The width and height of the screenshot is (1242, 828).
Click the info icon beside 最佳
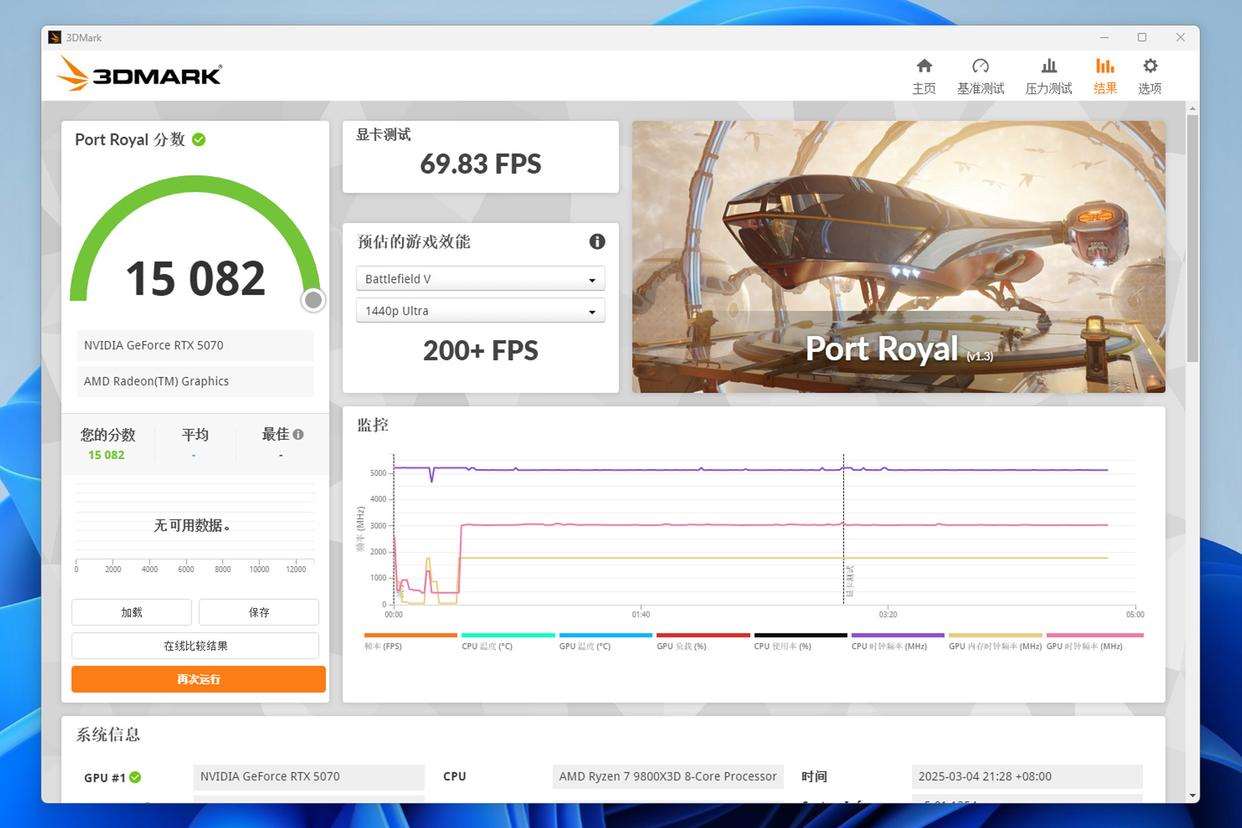click(298, 435)
